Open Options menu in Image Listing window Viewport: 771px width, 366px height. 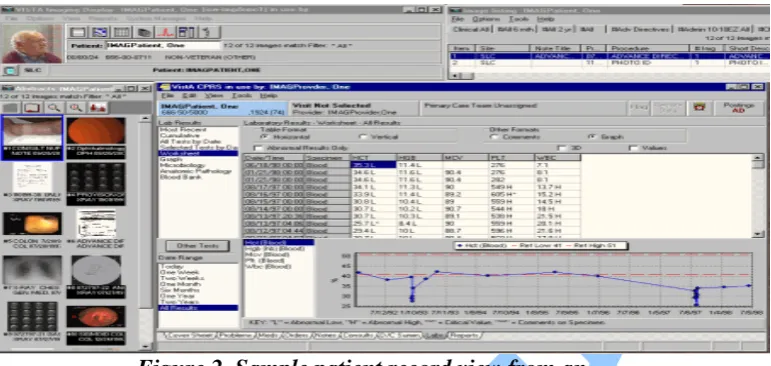click(x=485, y=19)
